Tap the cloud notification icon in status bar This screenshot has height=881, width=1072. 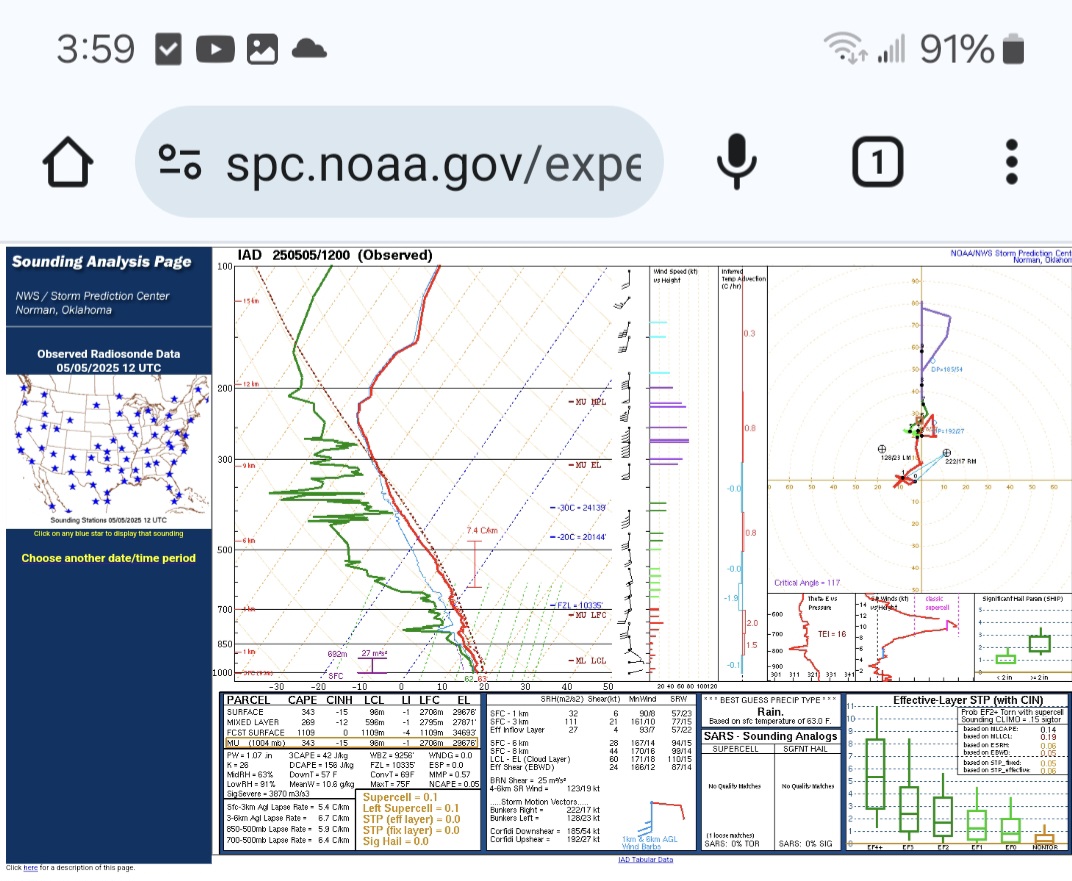[309, 49]
